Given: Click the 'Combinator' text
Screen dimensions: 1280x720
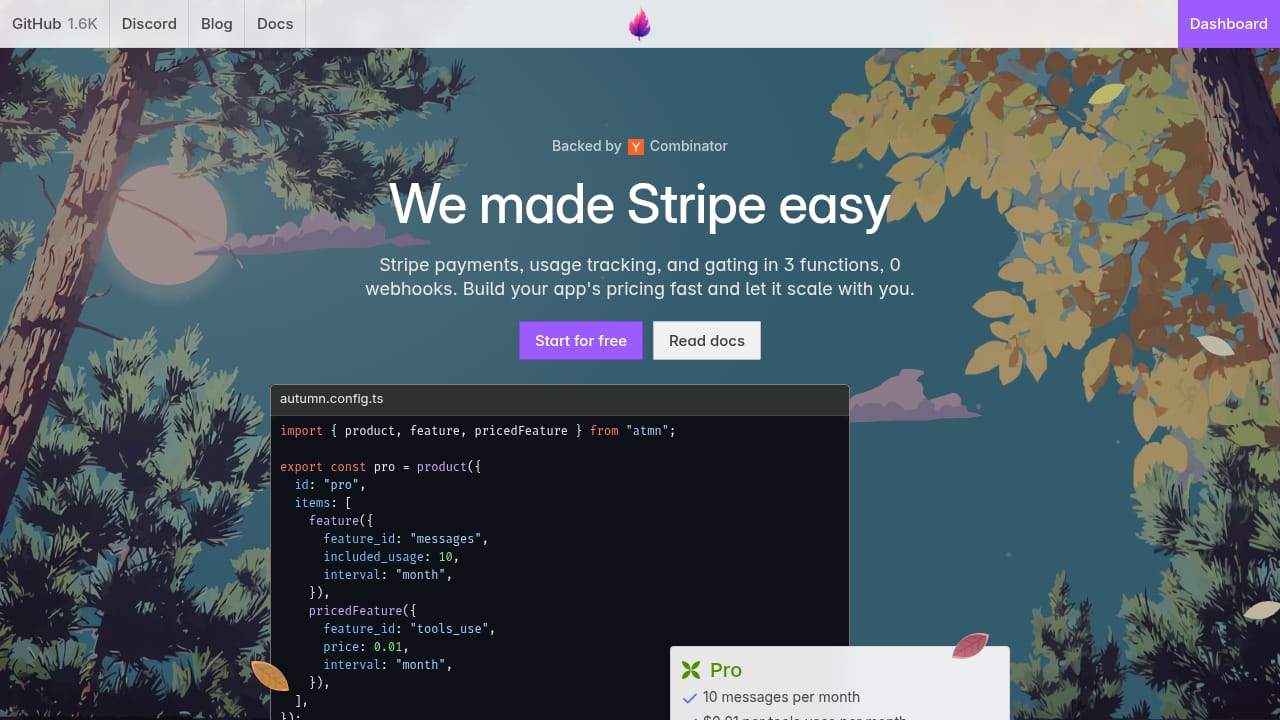Looking at the screenshot, I should tap(689, 146).
